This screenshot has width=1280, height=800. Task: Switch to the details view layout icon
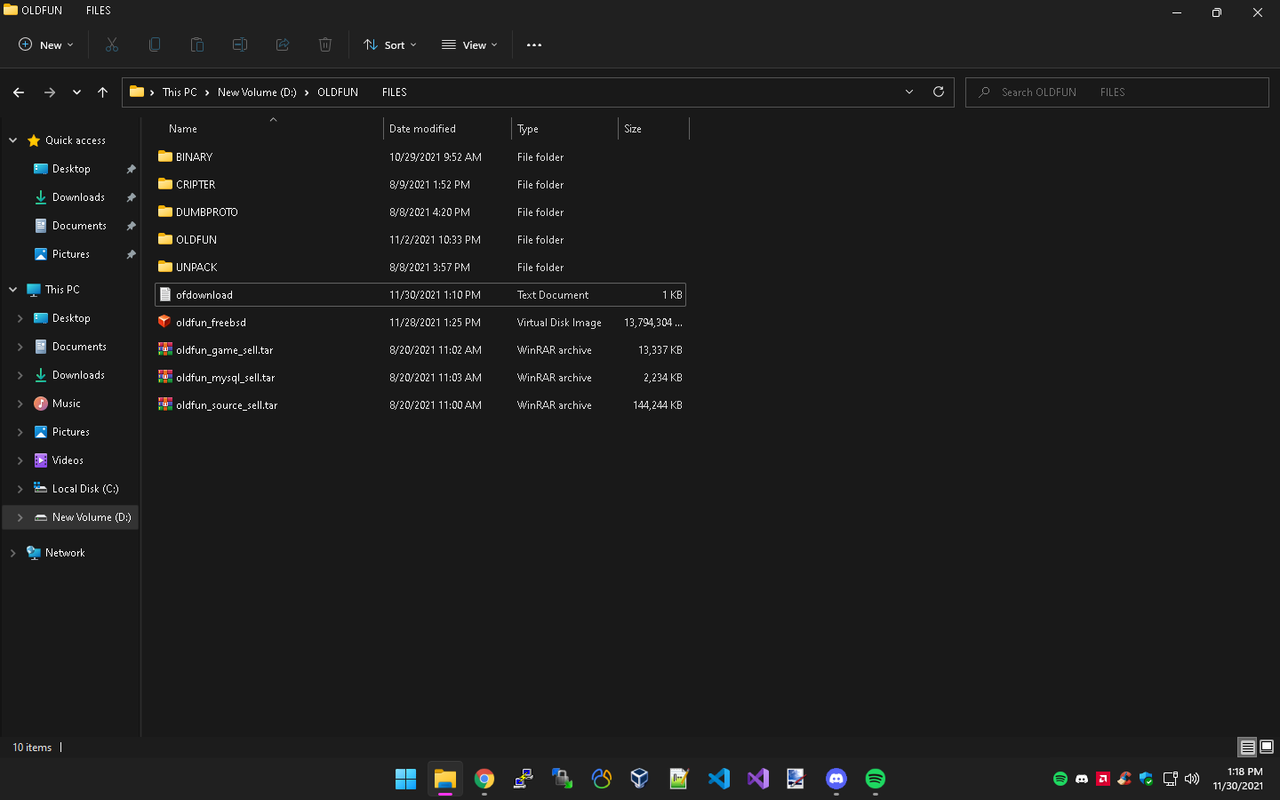(x=1247, y=747)
